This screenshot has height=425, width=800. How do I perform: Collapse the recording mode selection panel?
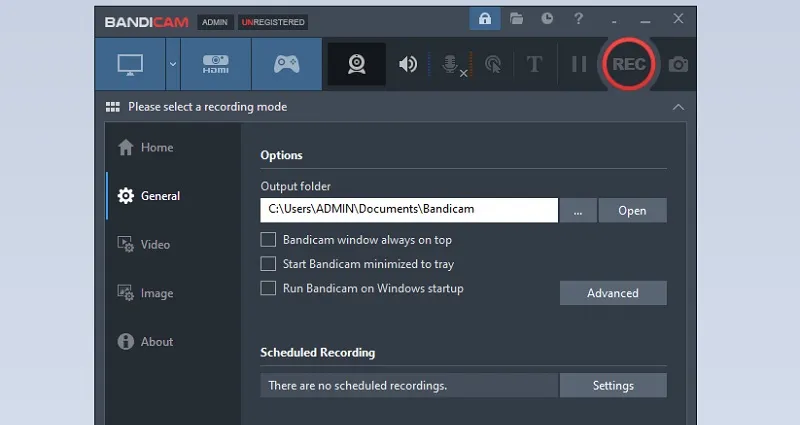click(678, 107)
